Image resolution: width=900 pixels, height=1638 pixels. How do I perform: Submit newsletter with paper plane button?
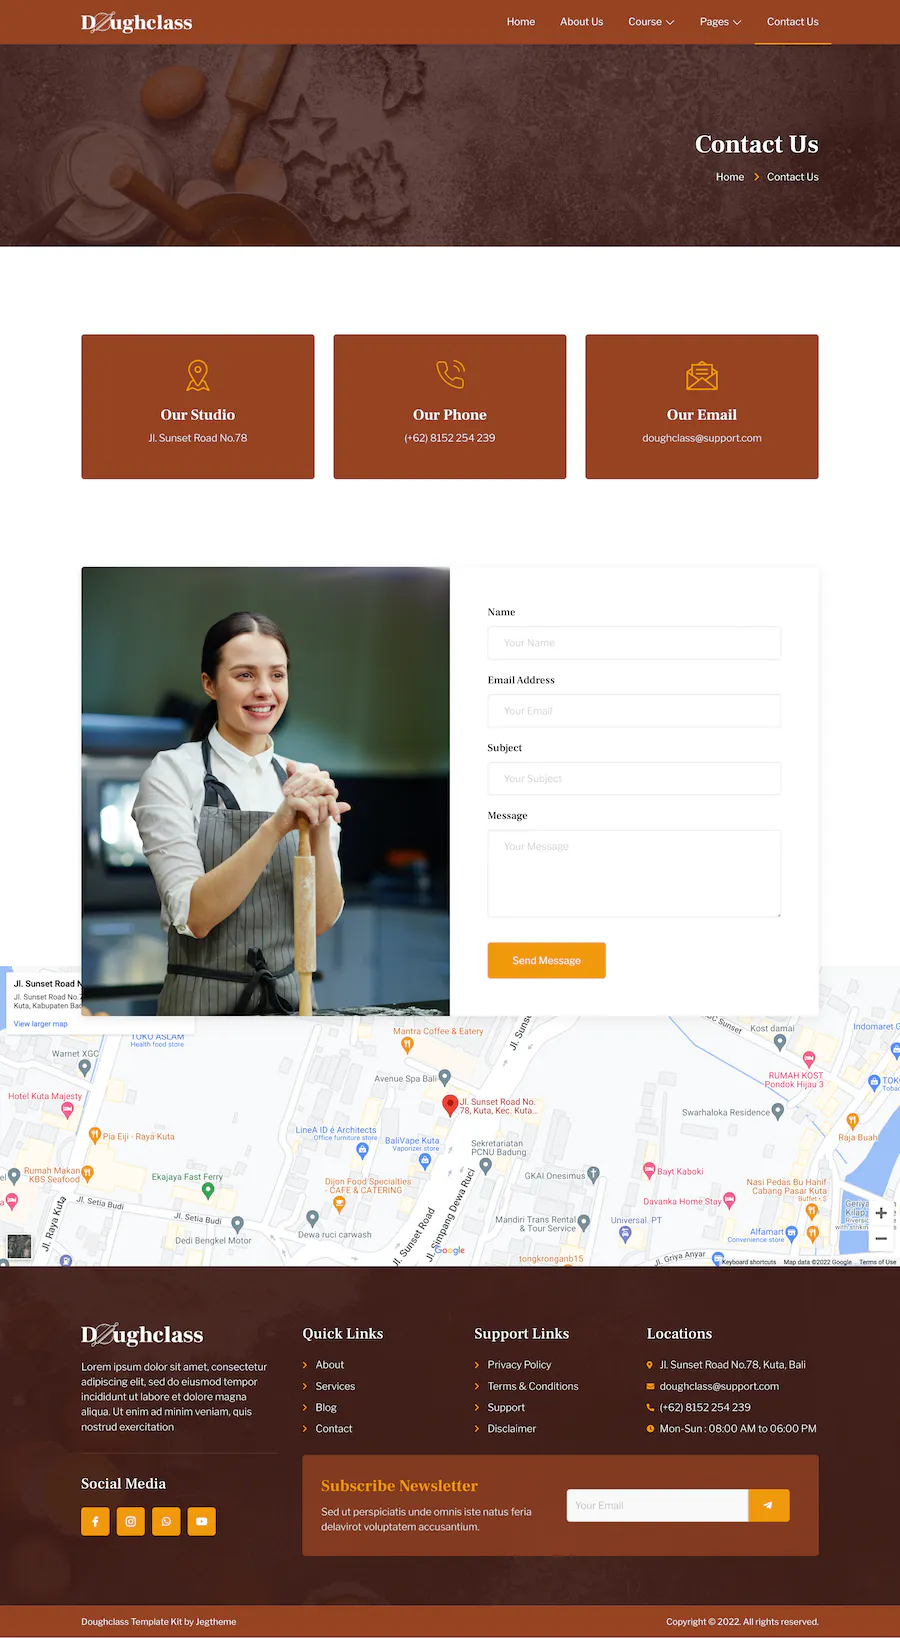tap(769, 1506)
